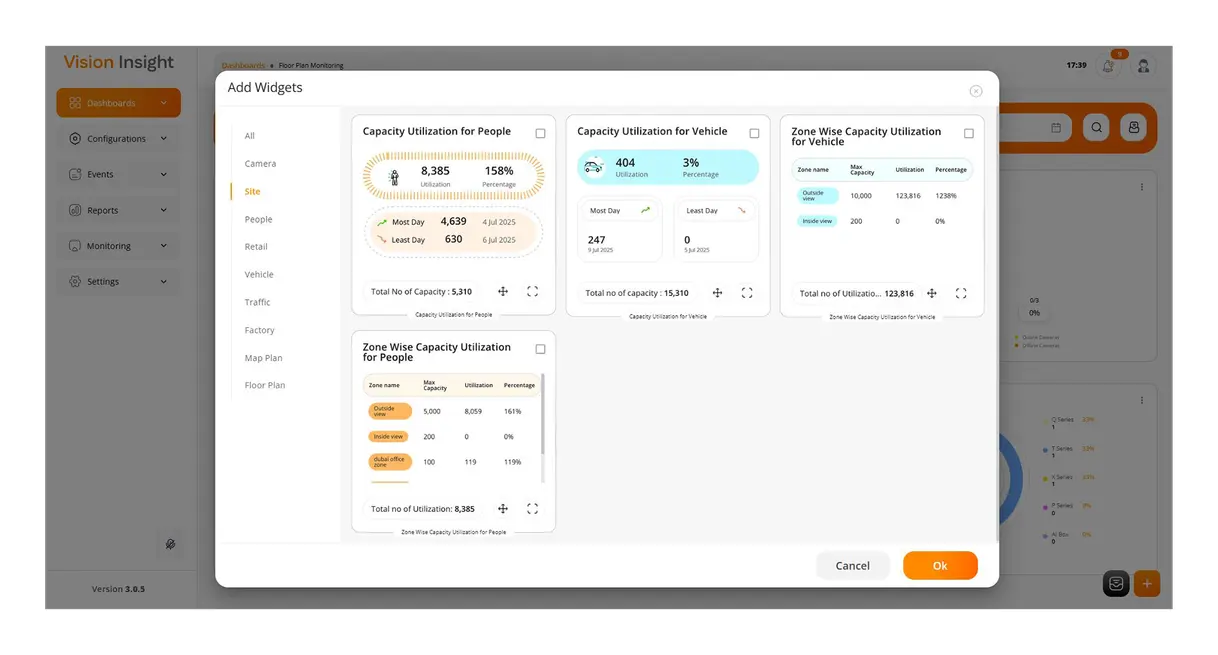Open Settings in the sidebar
This screenshot has height=655, width=1218.
(118, 282)
